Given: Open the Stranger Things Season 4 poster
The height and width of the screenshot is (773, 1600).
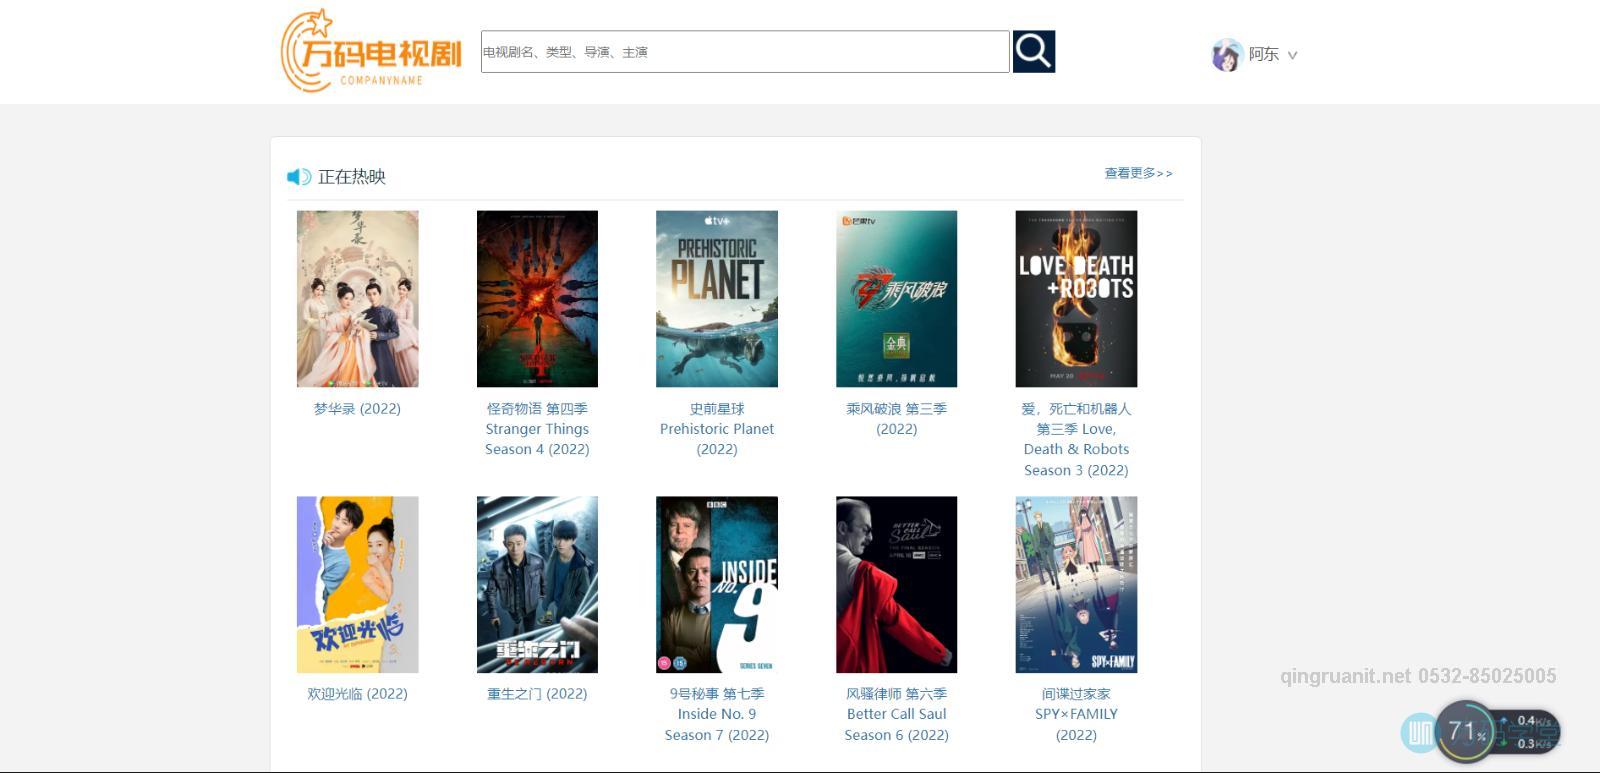Looking at the screenshot, I should tap(537, 299).
